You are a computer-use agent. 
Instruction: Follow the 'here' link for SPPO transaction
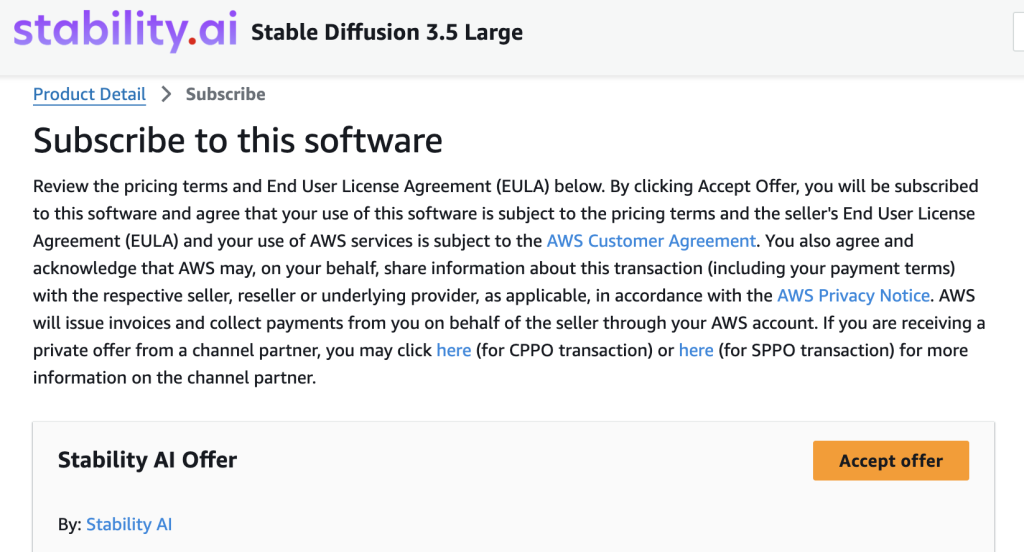[696, 350]
